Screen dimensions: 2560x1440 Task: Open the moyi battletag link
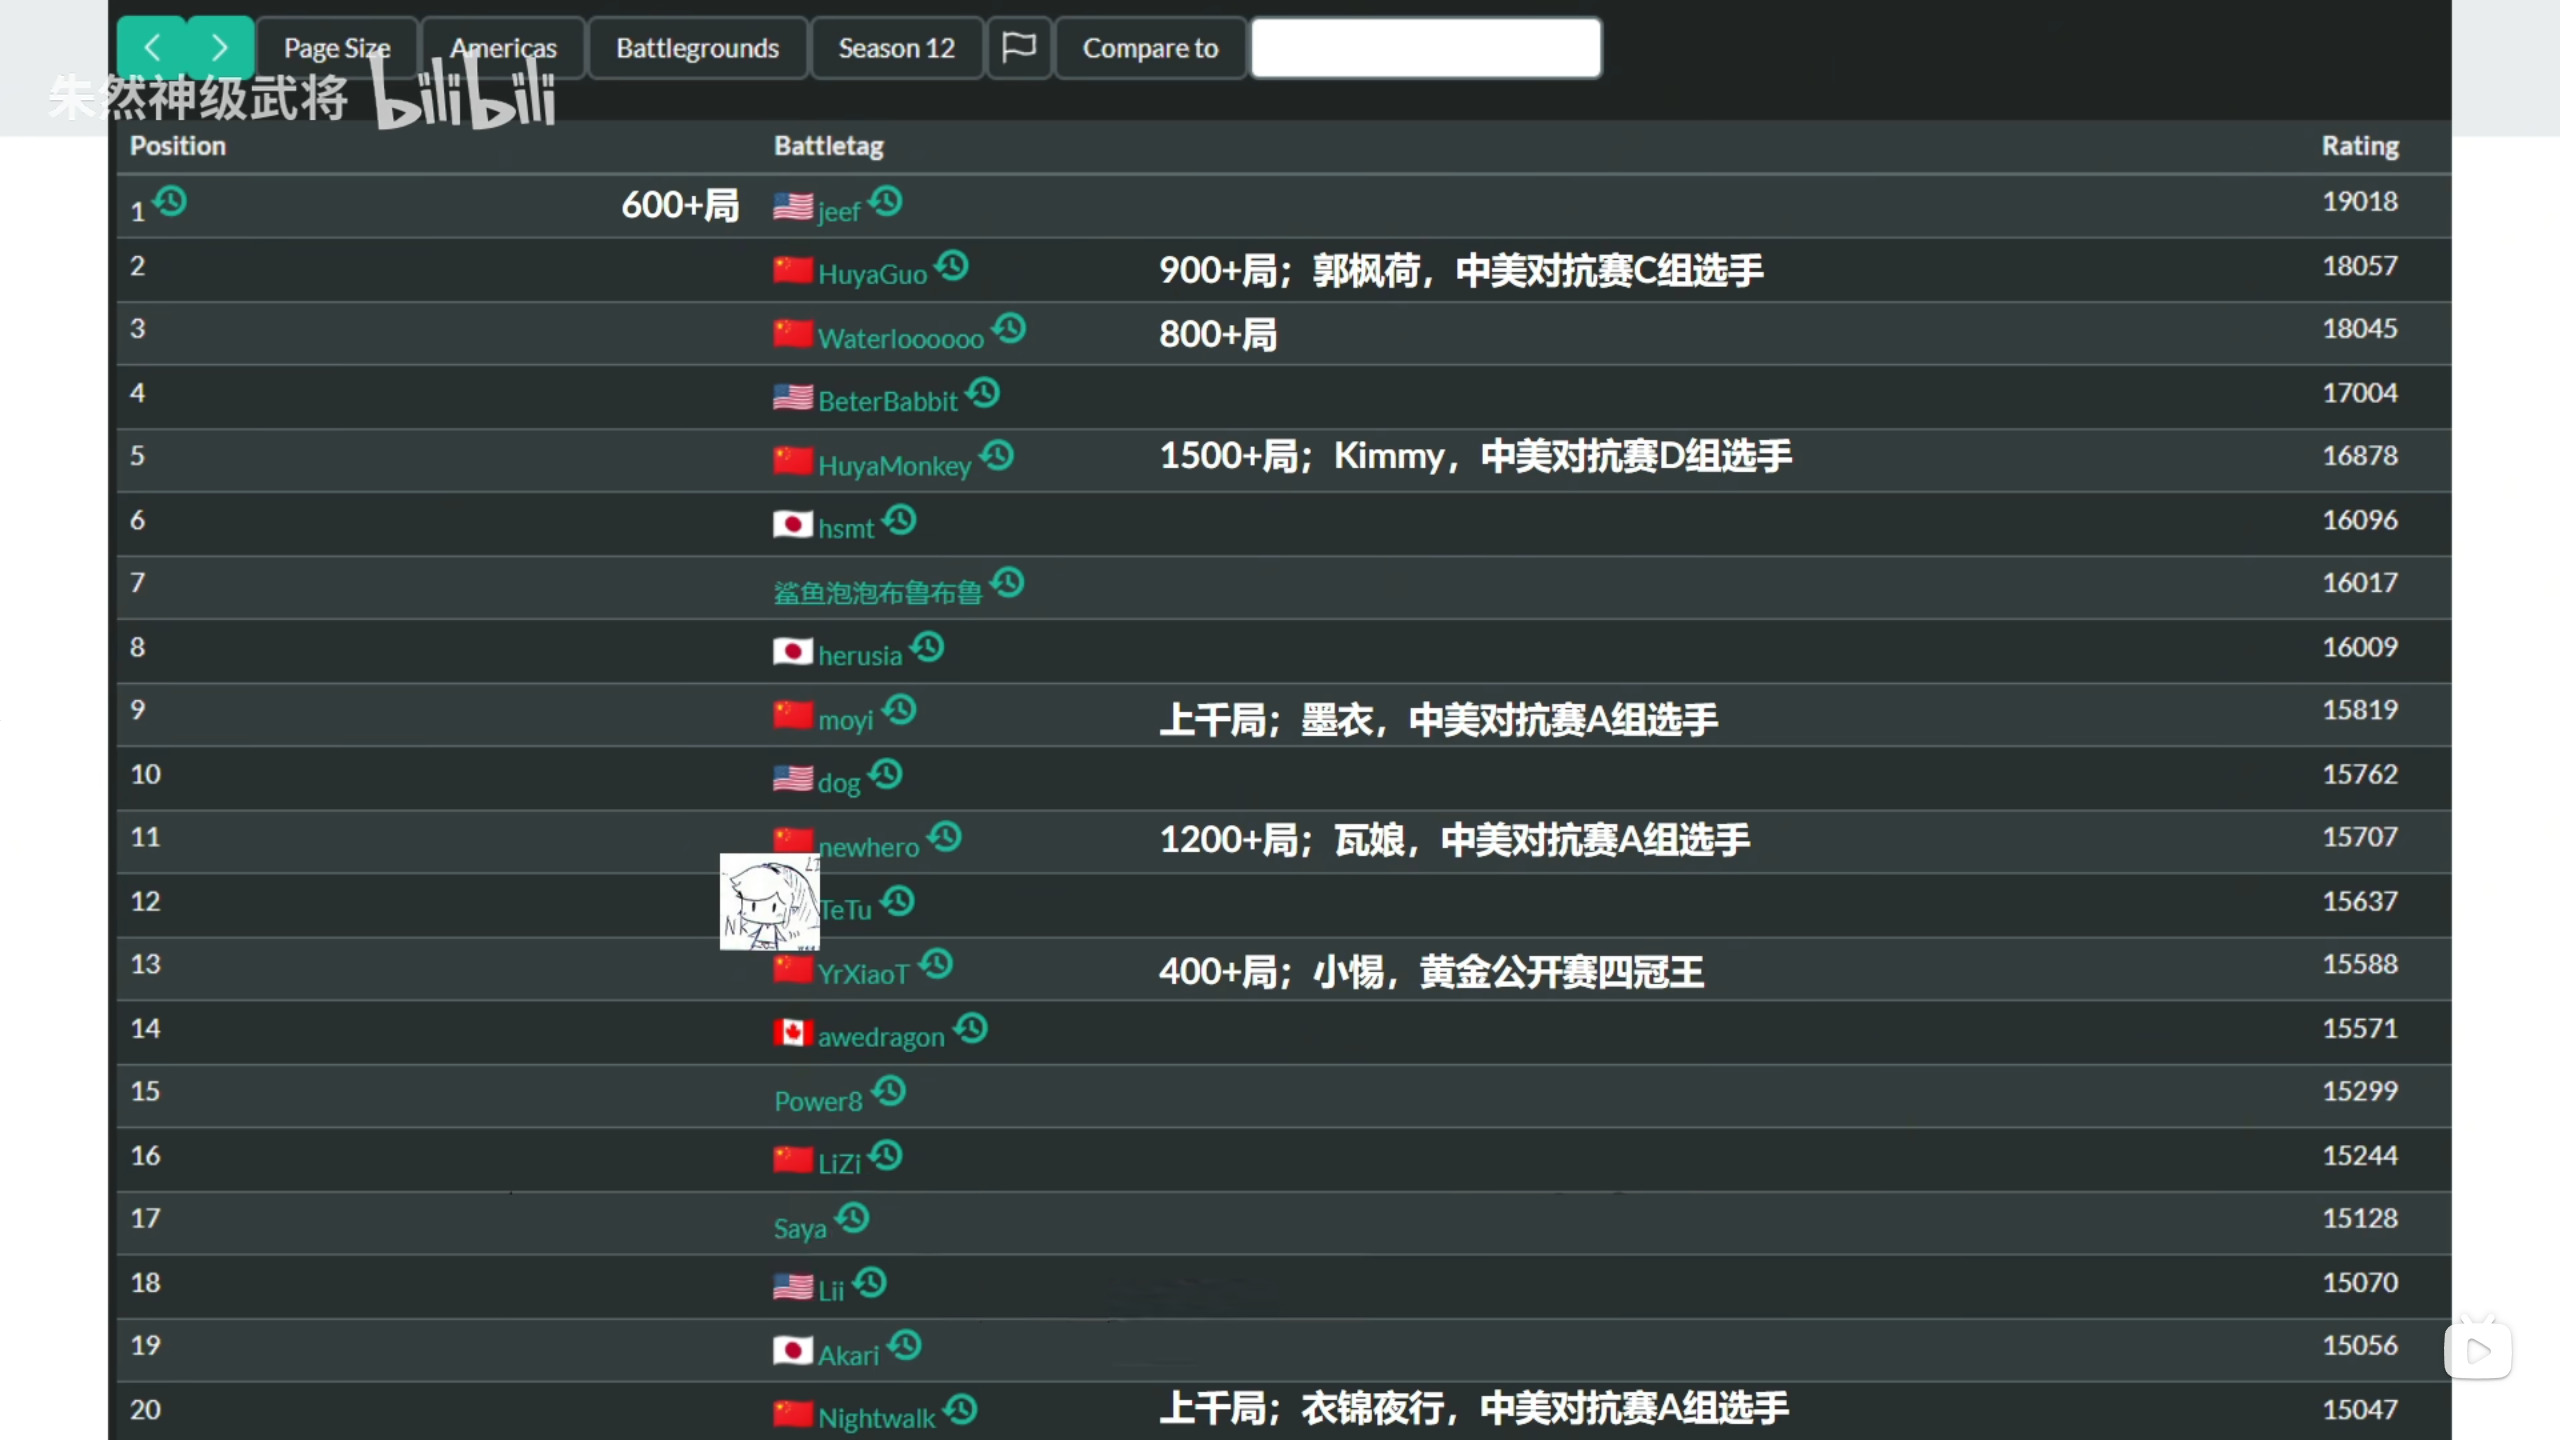845,720
